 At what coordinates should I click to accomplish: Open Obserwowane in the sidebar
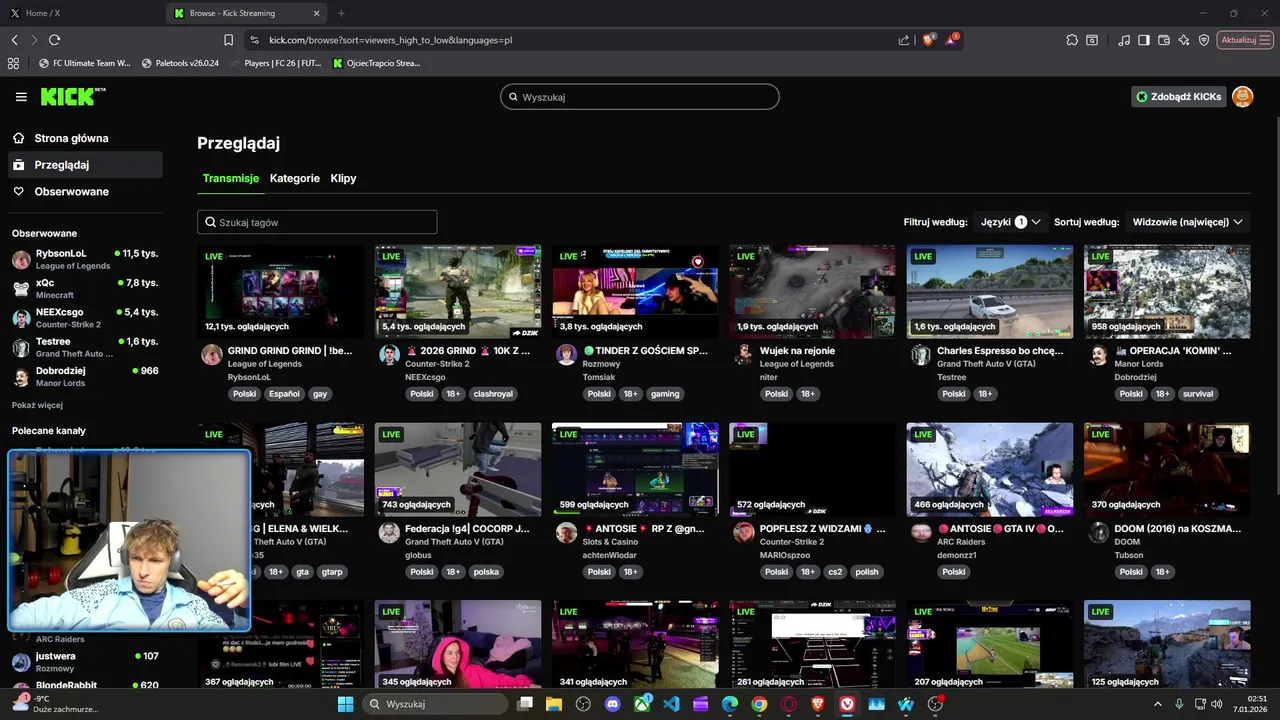click(x=85, y=191)
